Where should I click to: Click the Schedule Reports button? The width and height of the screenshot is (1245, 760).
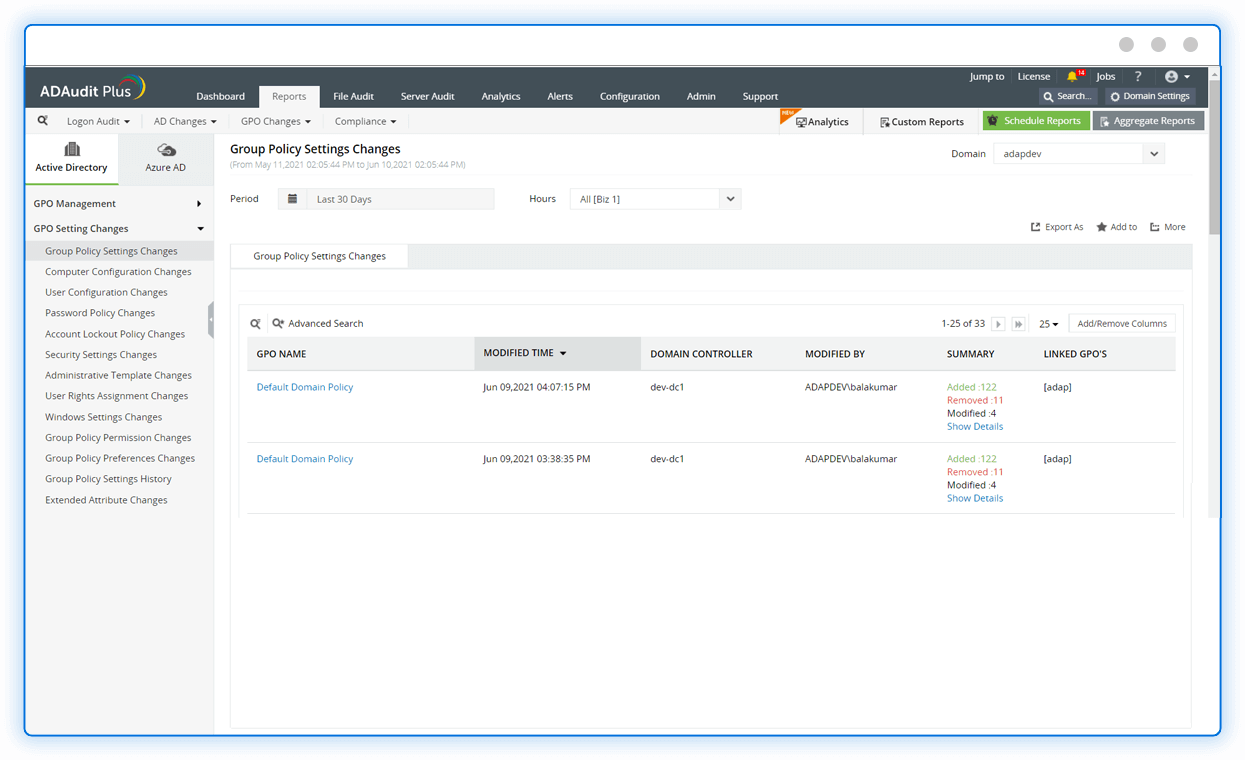pos(1036,121)
